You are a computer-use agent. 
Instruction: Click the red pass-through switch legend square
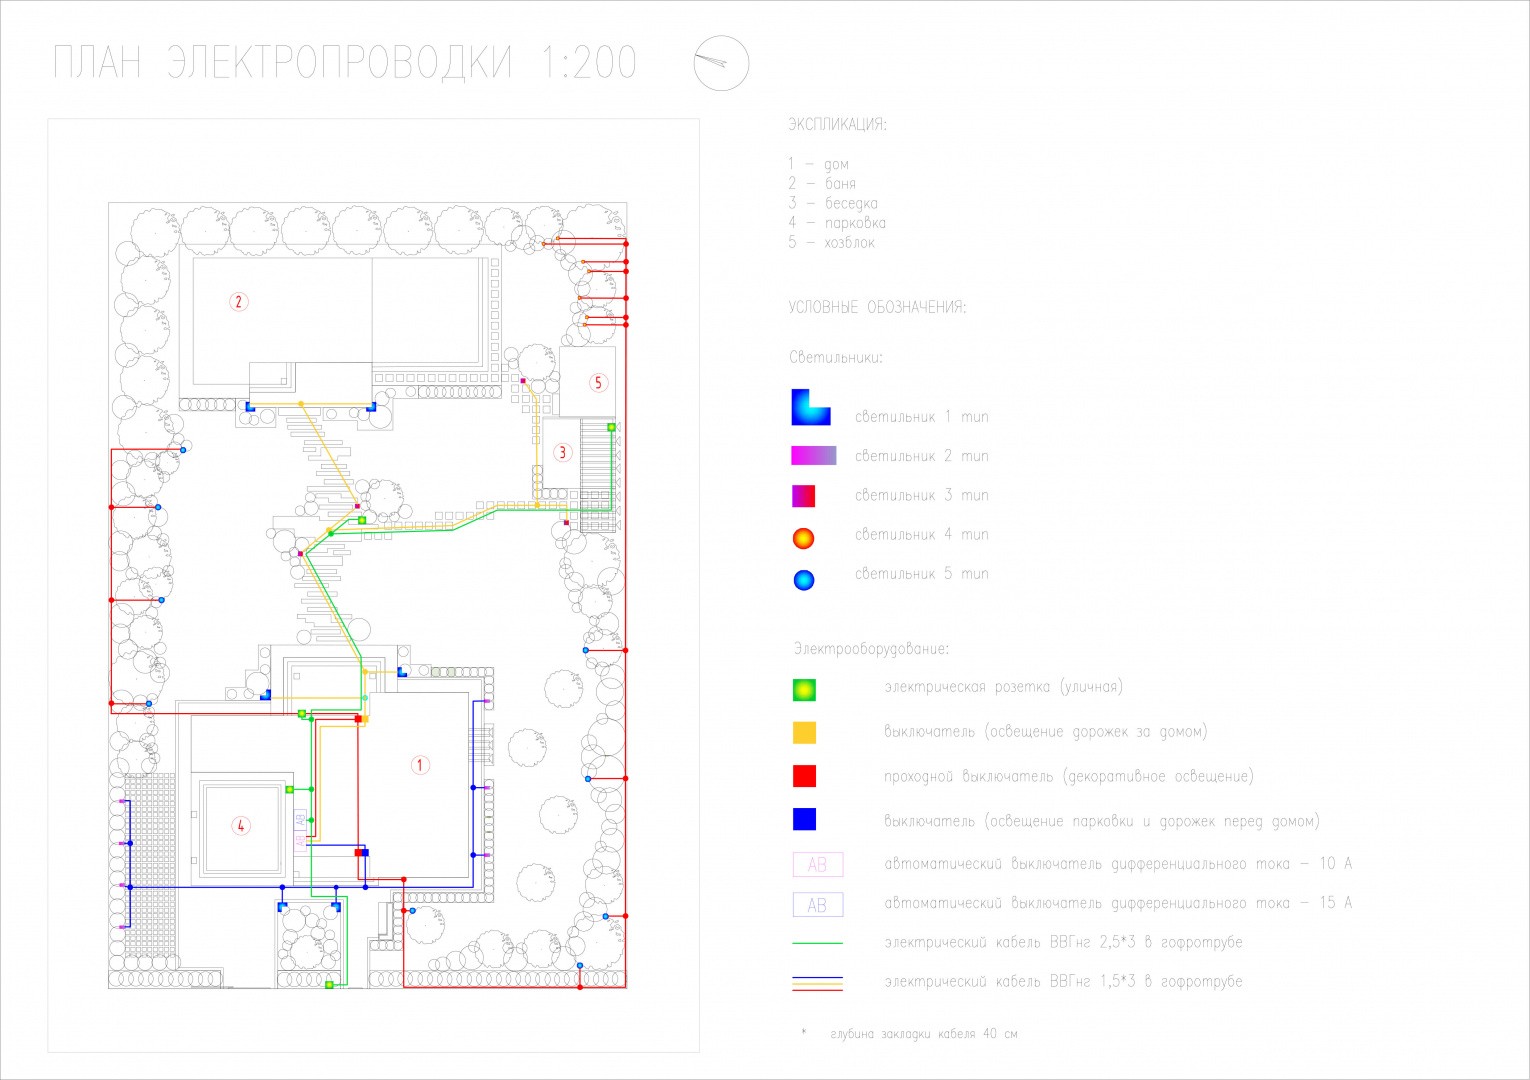pyautogui.click(x=804, y=776)
